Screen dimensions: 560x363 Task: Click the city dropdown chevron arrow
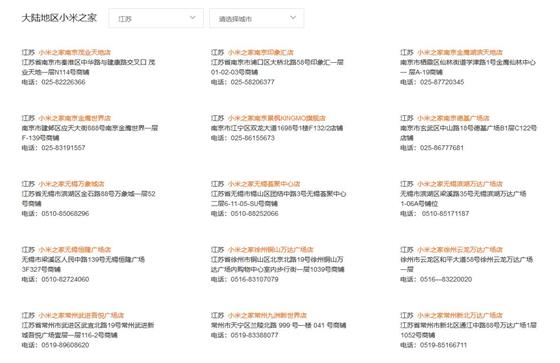point(293,18)
